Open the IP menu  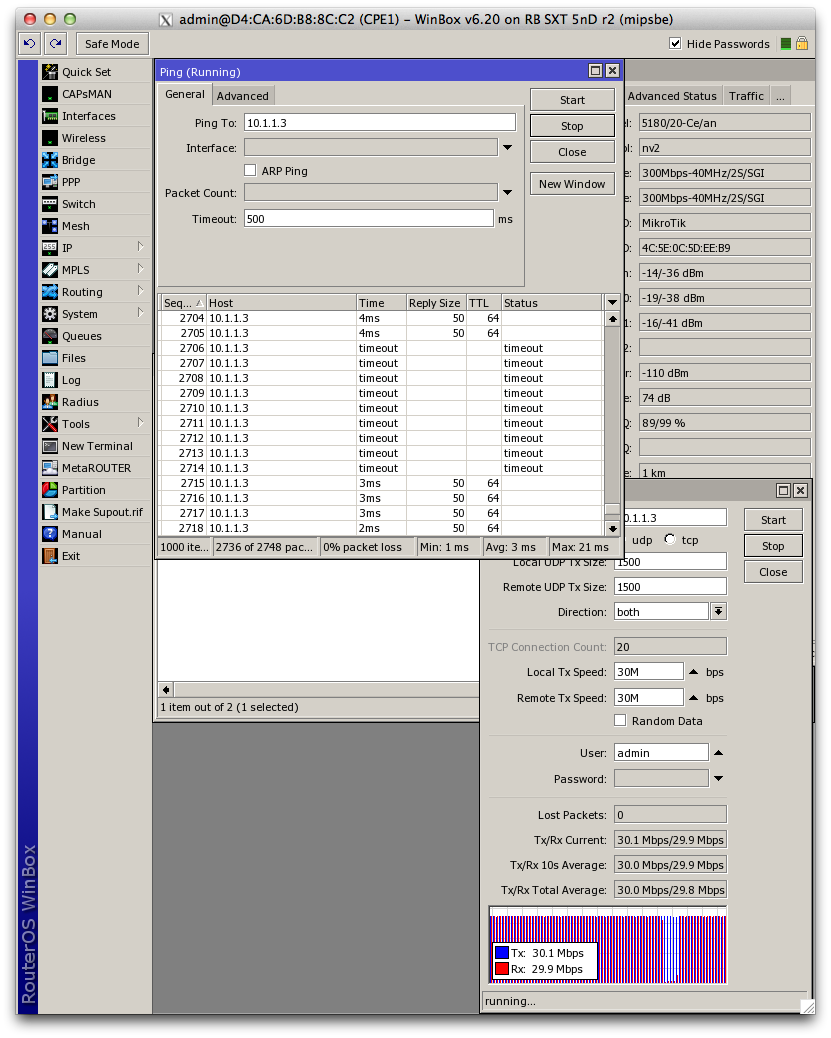(67, 247)
